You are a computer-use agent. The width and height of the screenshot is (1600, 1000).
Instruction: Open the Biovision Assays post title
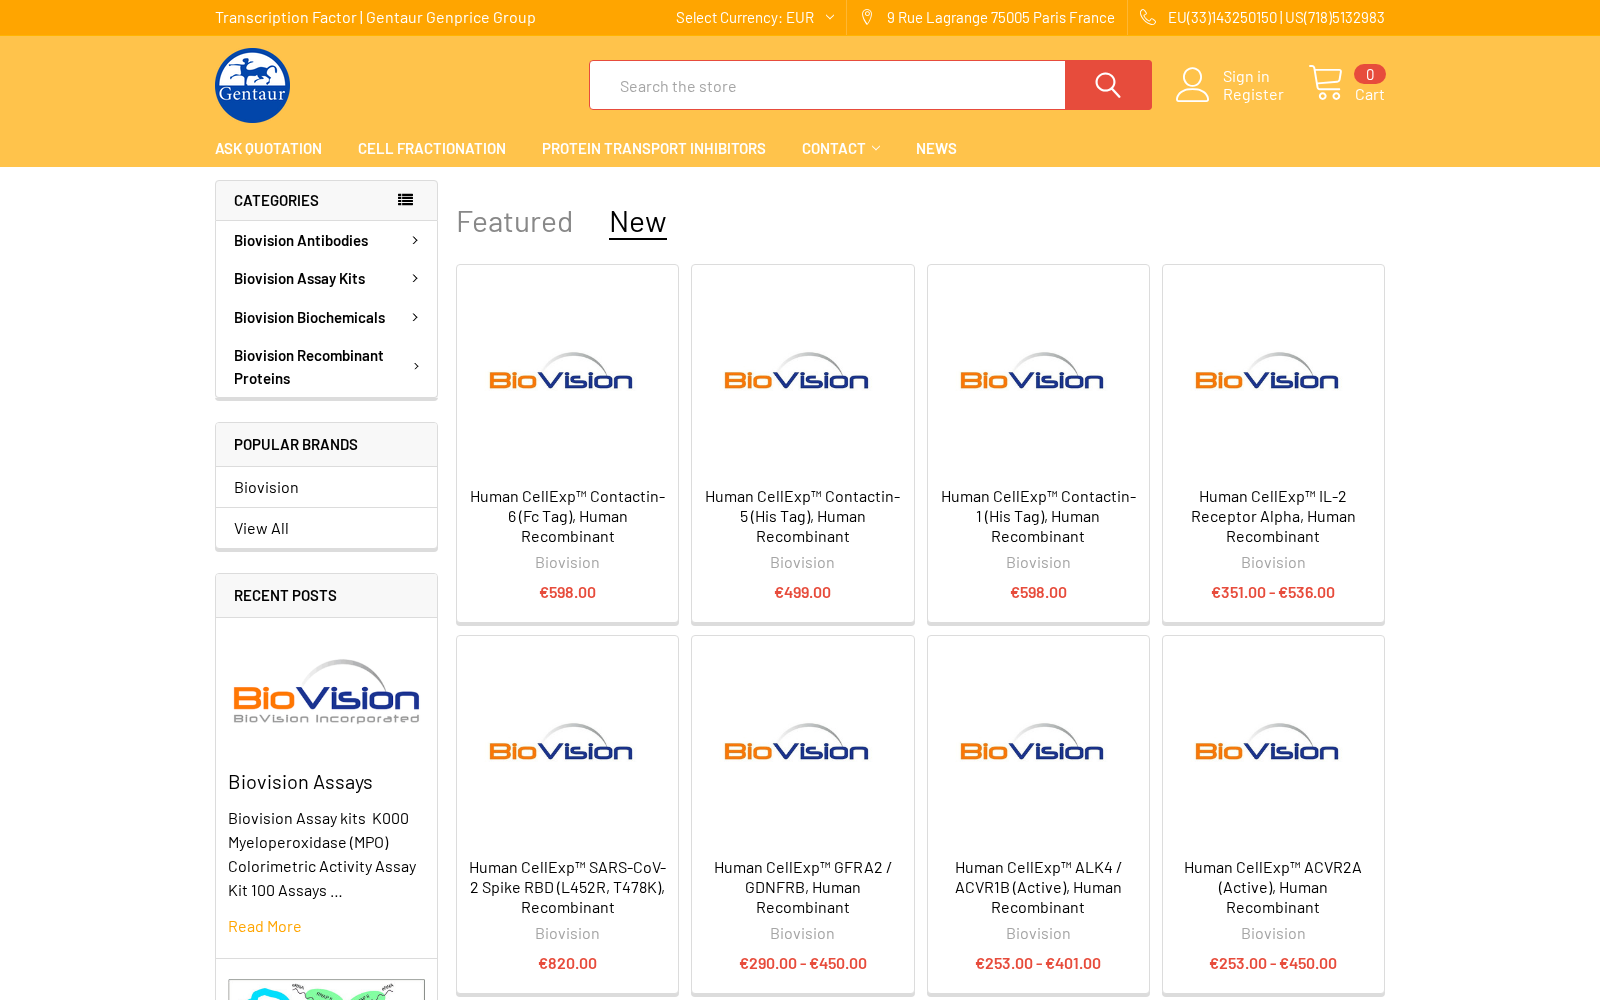click(300, 782)
